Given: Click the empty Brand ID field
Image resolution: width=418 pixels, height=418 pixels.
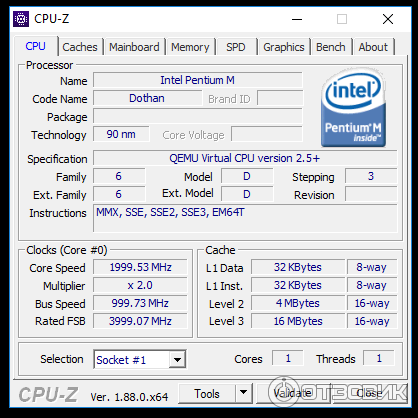Looking at the screenshot, I should [280, 98].
